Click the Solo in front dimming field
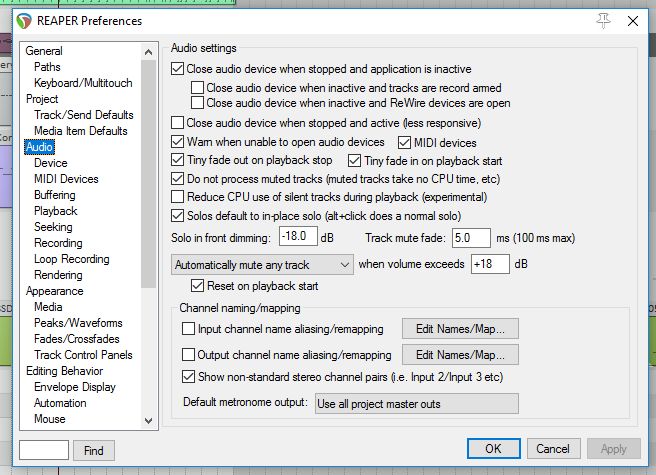Screen dimensions: 656x475 [298, 237]
